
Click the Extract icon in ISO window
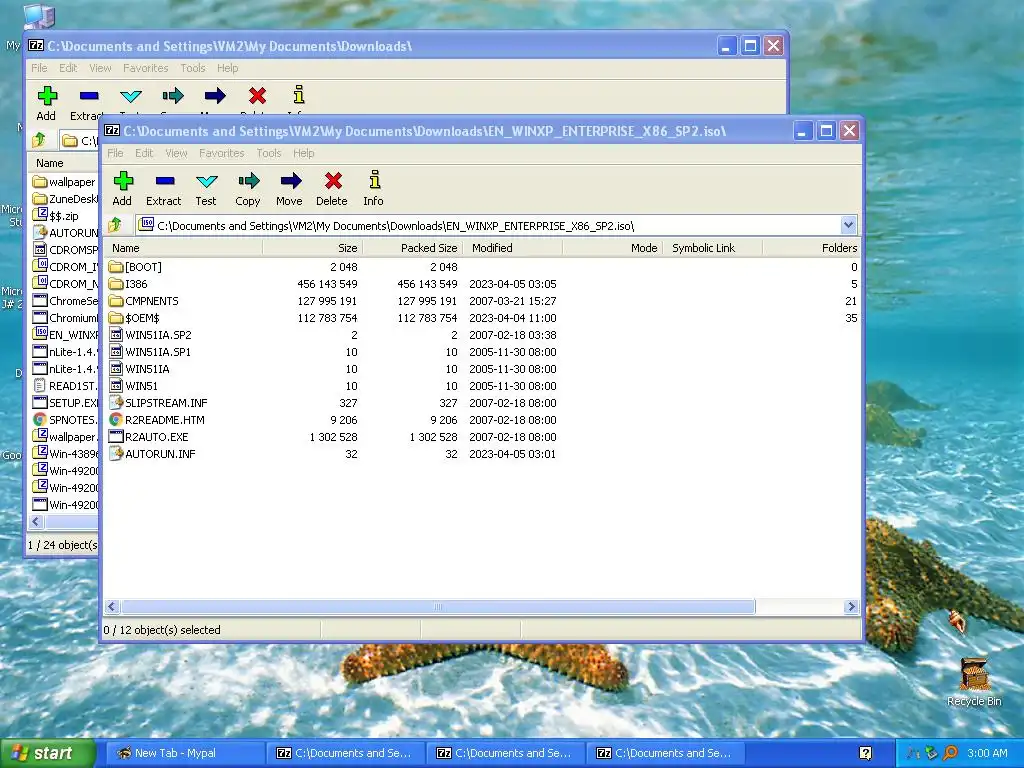tap(165, 181)
